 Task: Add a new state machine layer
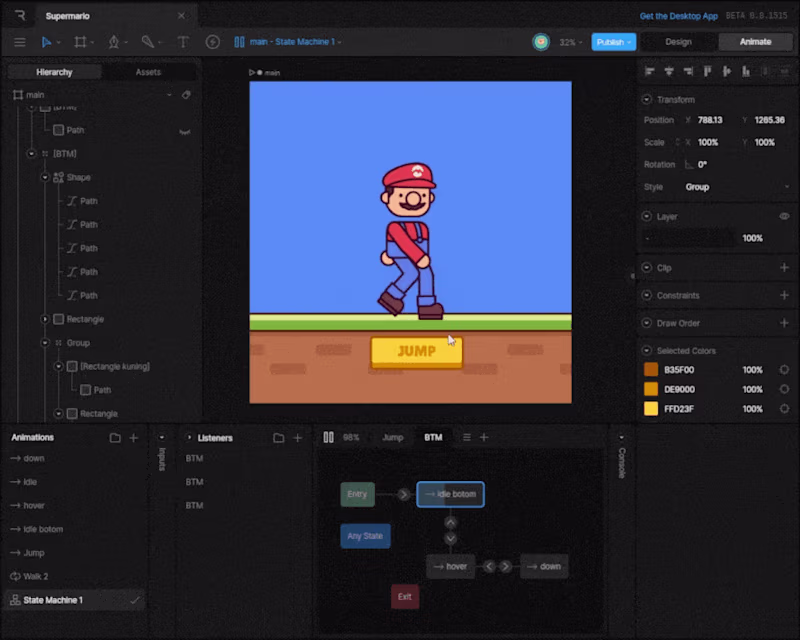(484, 437)
